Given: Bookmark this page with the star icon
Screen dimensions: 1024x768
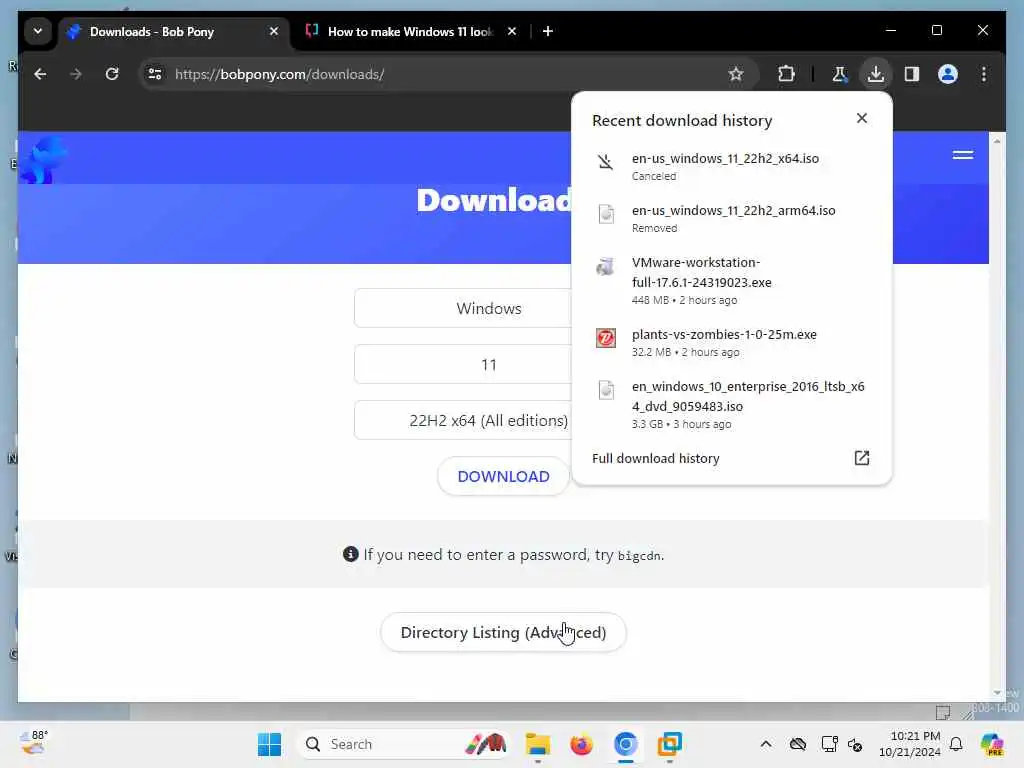Looking at the screenshot, I should coord(736,74).
